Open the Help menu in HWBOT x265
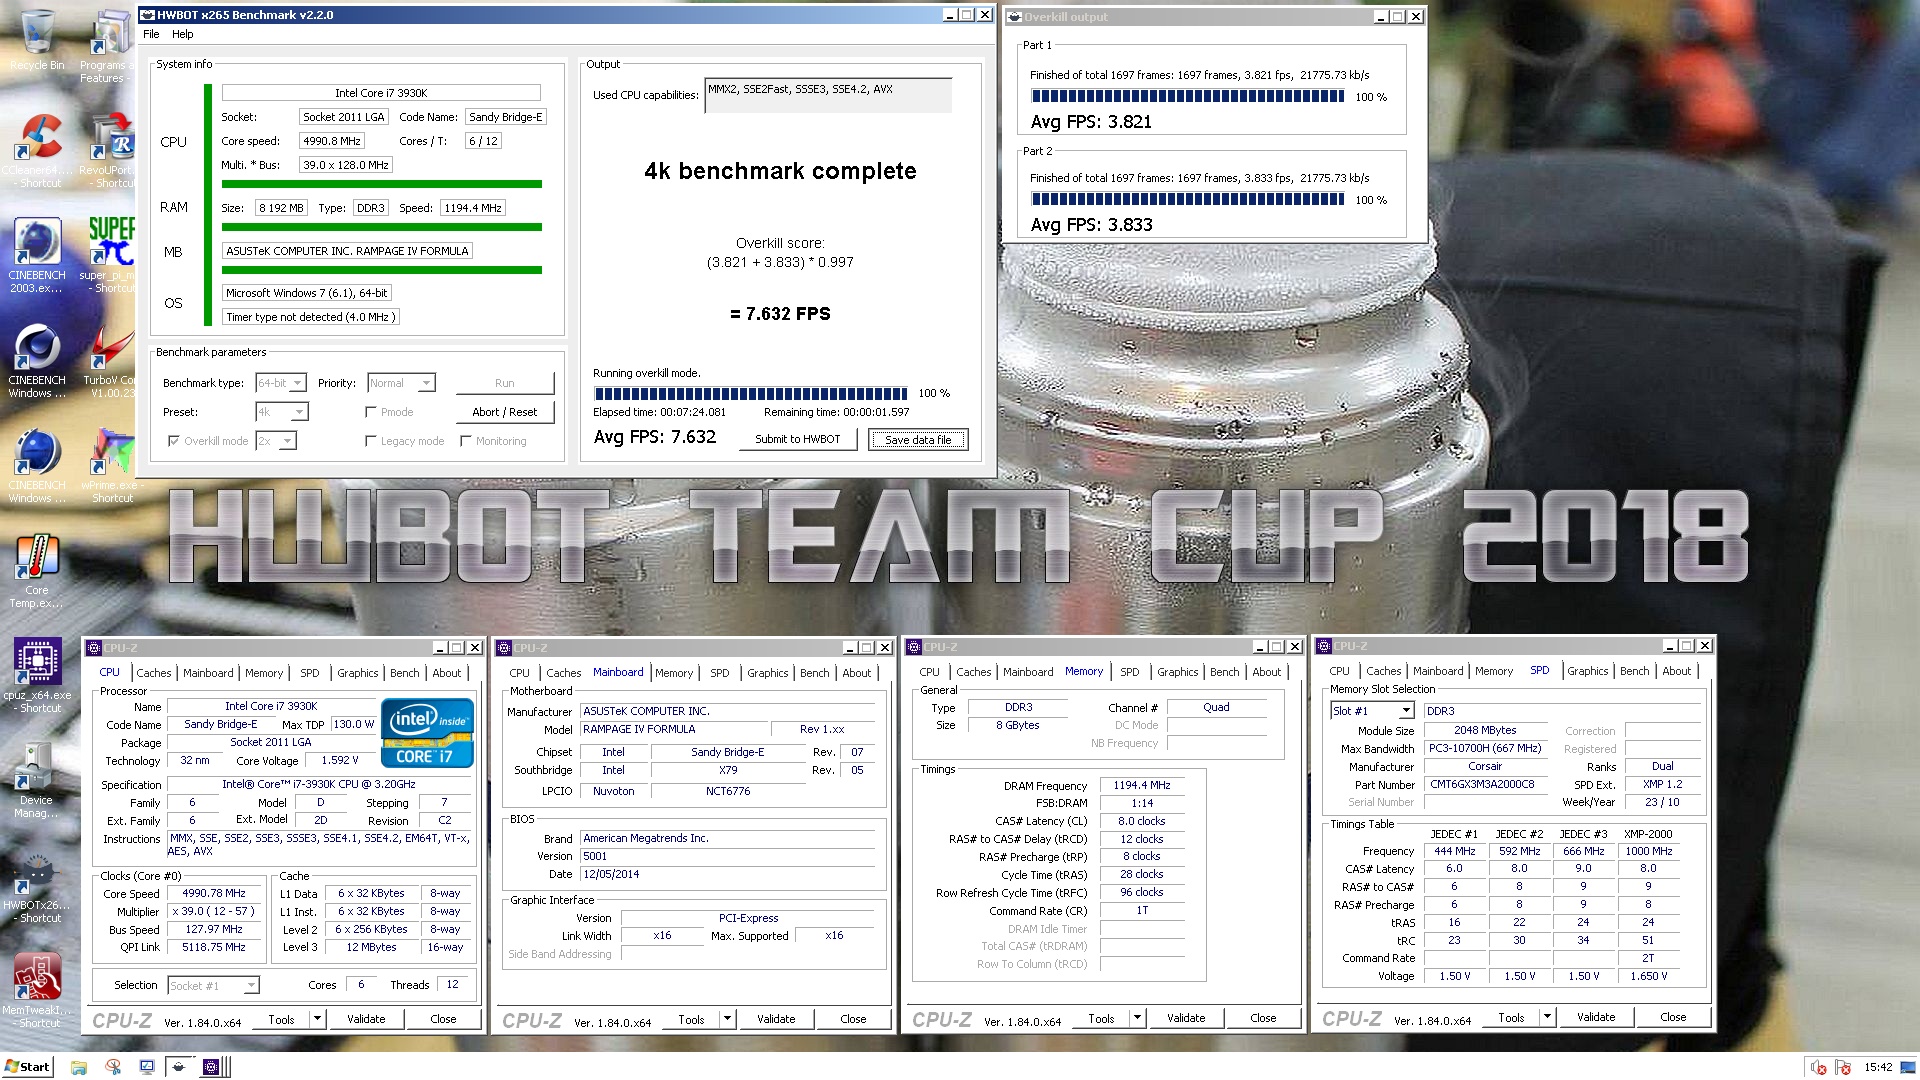This screenshot has width=1920, height=1080. [182, 34]
